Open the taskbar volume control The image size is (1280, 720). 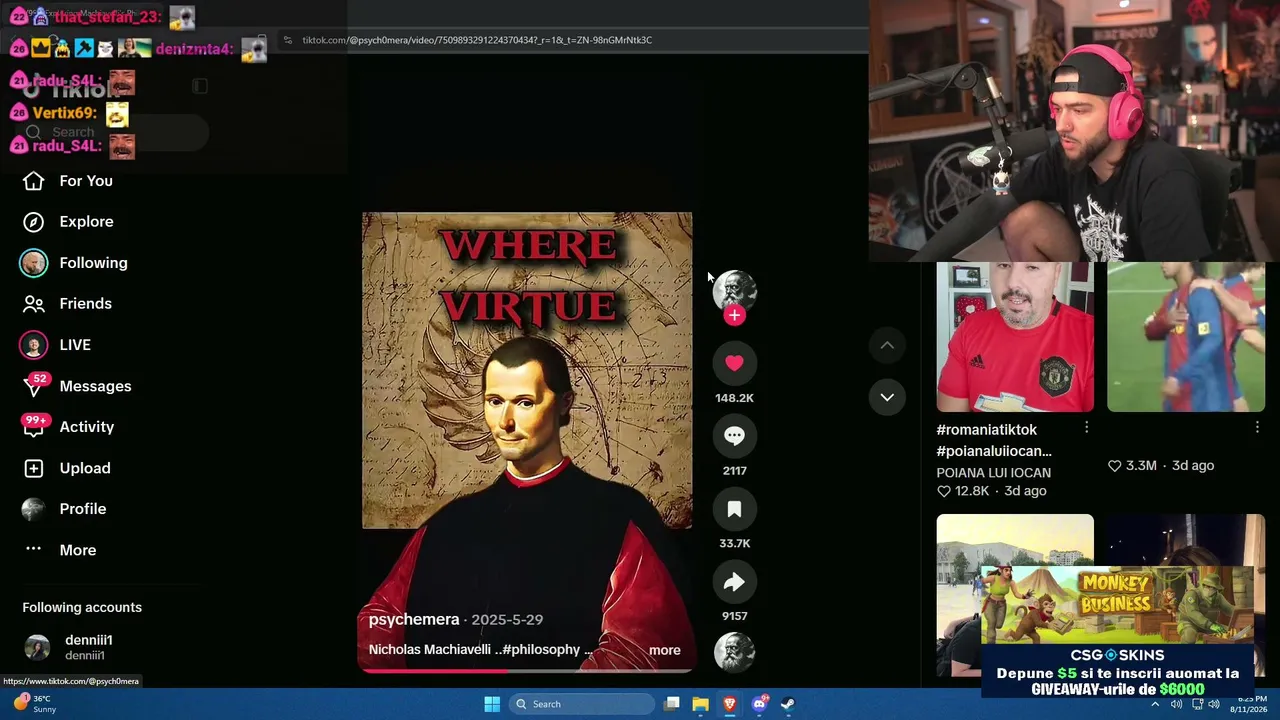point(1214,704)
